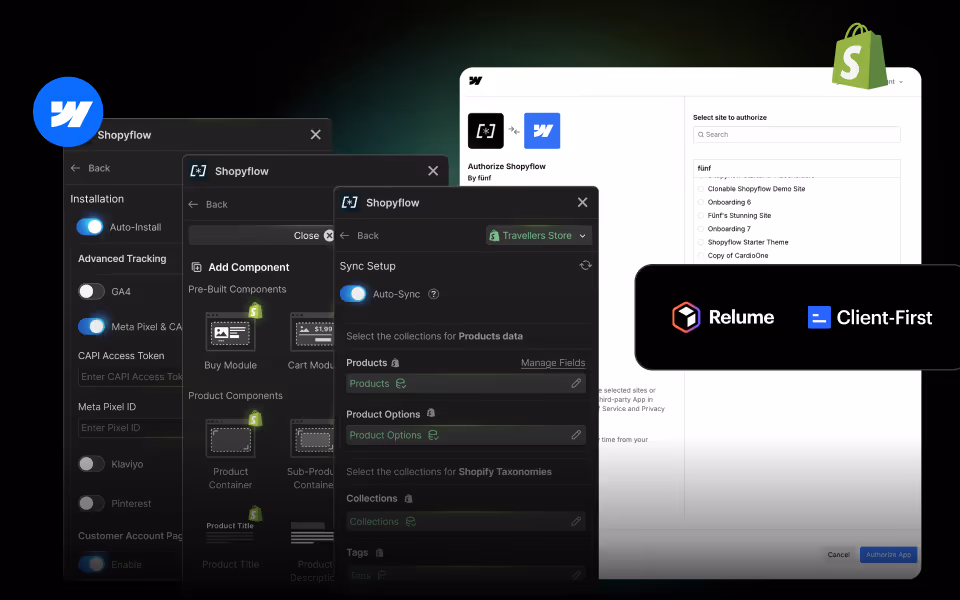Click the 'fünf' workspace heading in site list

[x=704, y=168]
